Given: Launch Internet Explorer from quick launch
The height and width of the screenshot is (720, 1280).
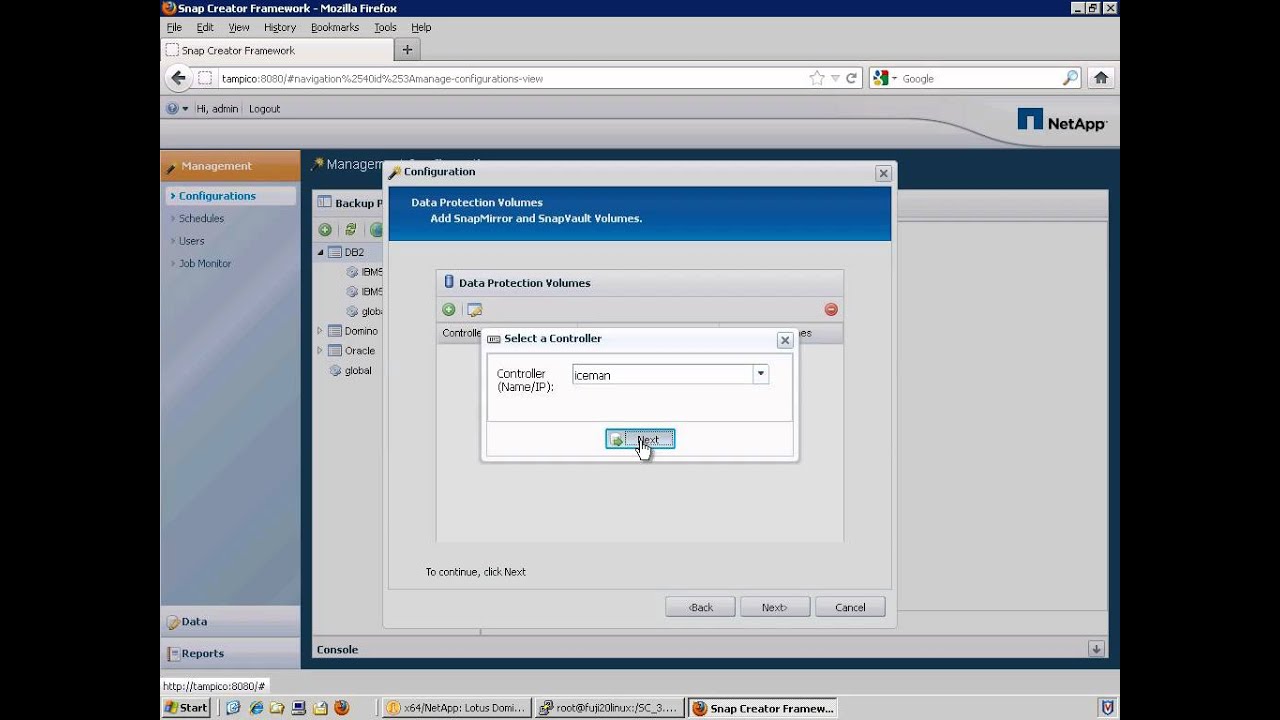Looking at the screenshot, I should tap(255, 708).
